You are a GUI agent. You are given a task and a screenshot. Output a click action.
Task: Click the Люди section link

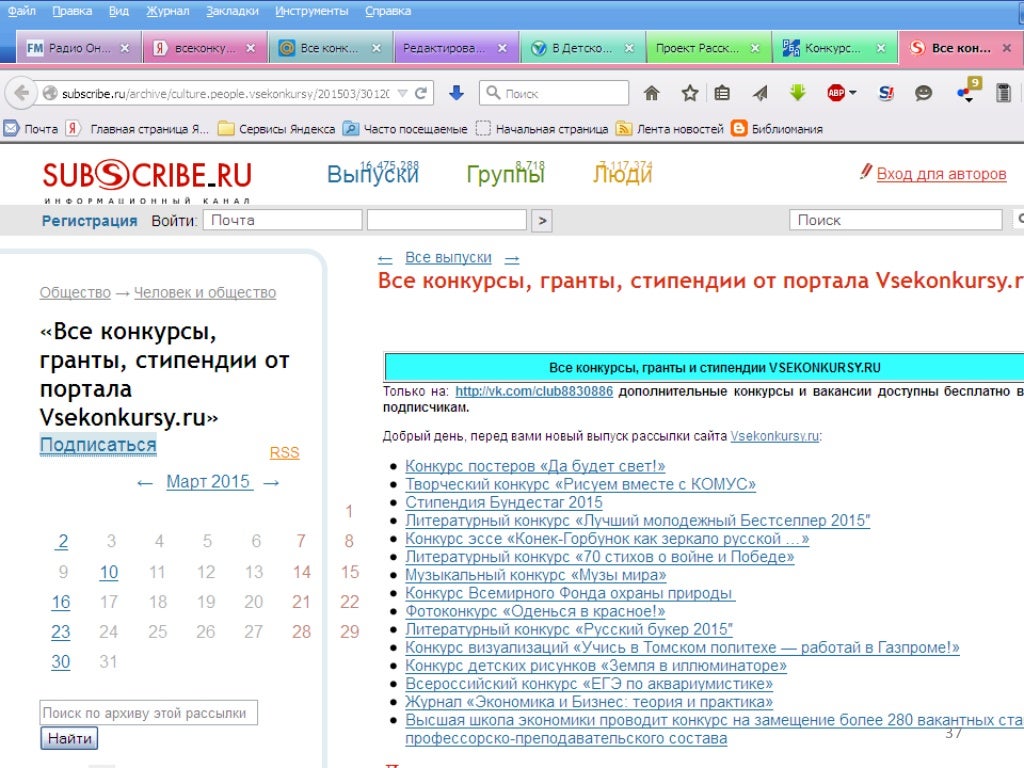pos(622,174)
